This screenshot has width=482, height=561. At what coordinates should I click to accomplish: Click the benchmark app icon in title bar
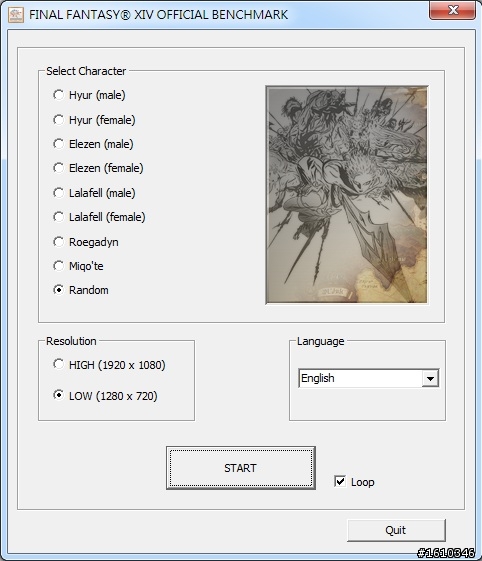[16, 15]
